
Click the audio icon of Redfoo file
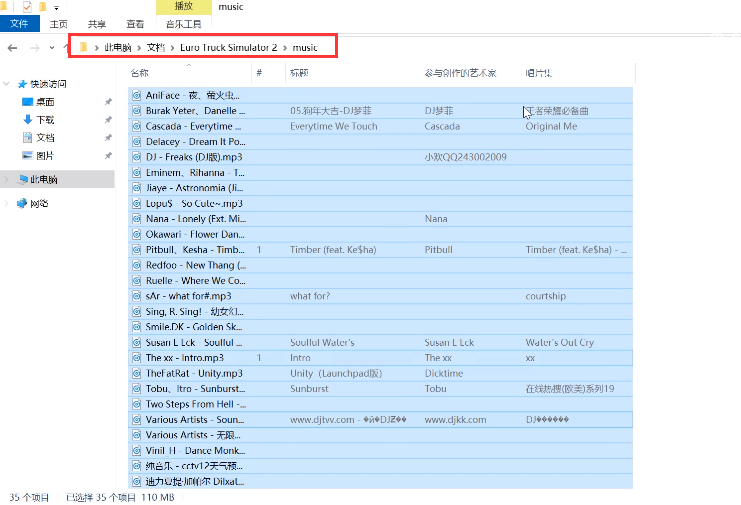tap(137, 265)
